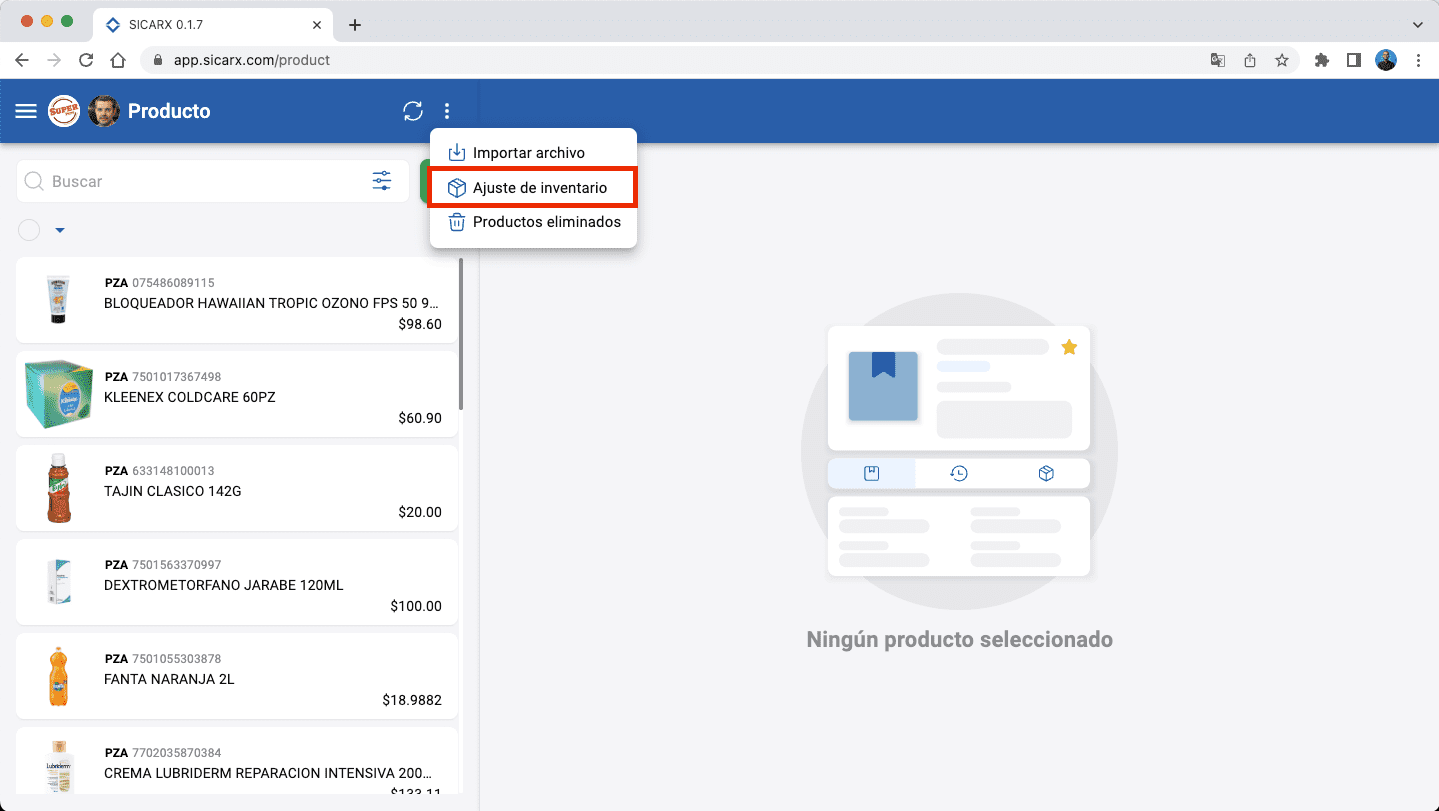Bookmark the page with the star toggle
The image size is (1439, 811).
click(x=1282, y=60)
